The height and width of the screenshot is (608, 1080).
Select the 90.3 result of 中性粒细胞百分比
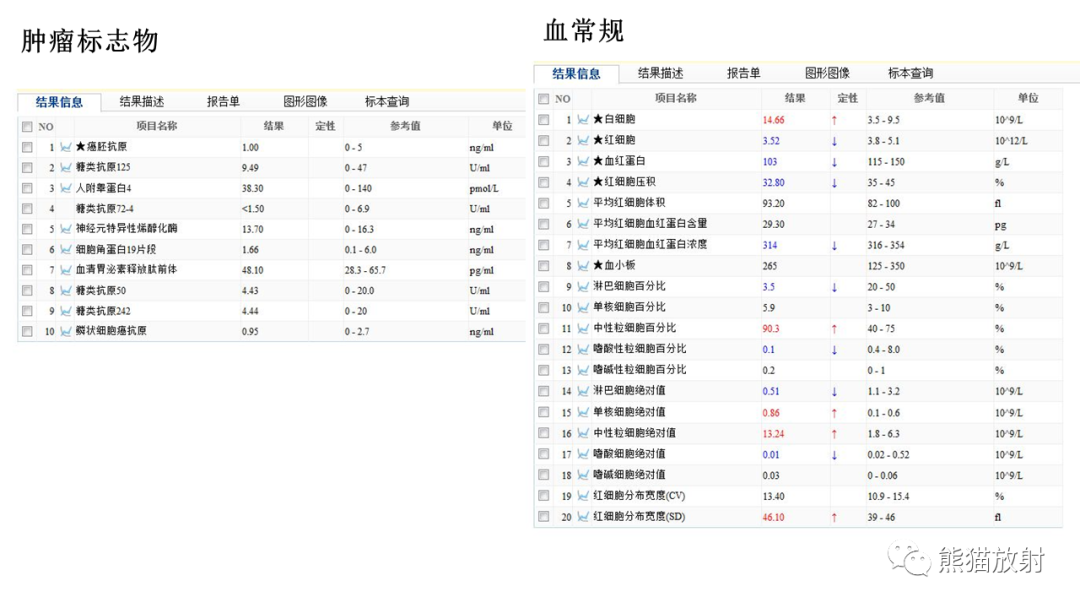tap(771, 328)
